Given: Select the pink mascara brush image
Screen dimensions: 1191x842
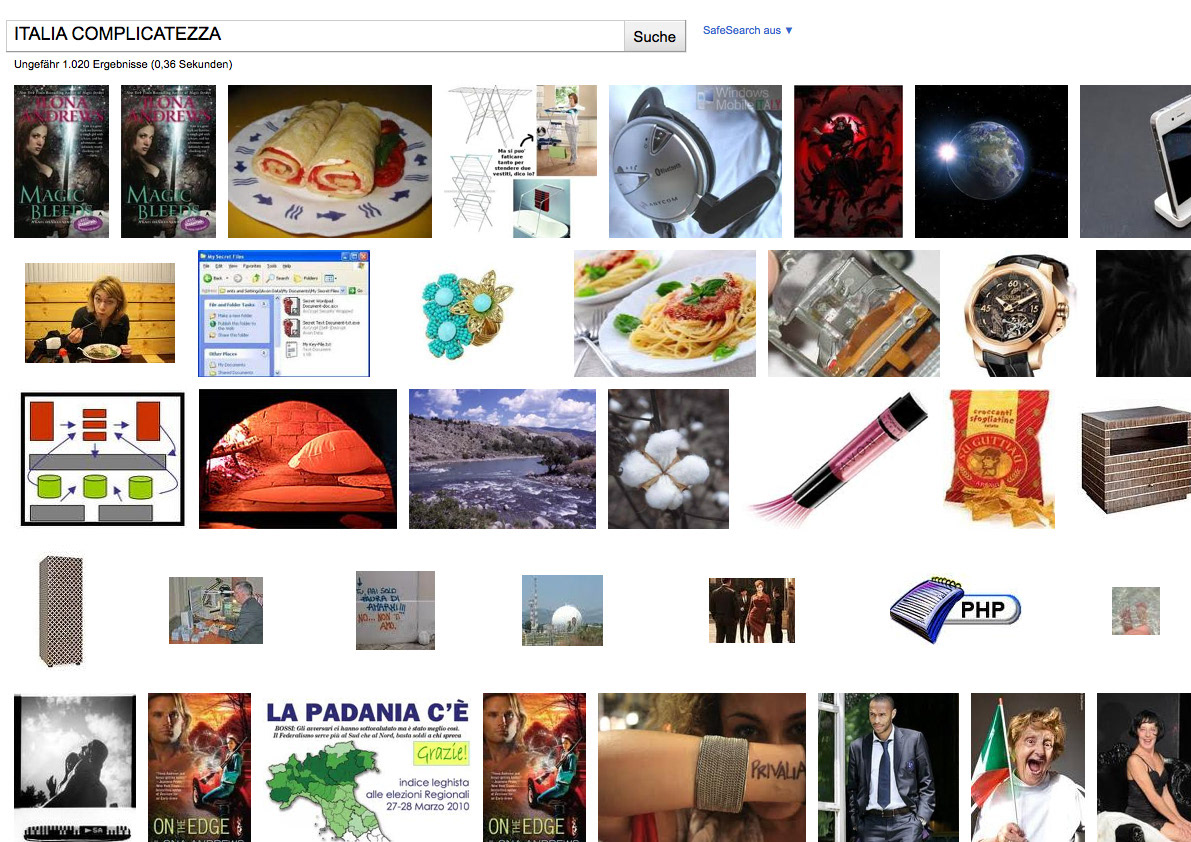Looking at the screenshot, I should pyautogui.click(x=838, y=459).
